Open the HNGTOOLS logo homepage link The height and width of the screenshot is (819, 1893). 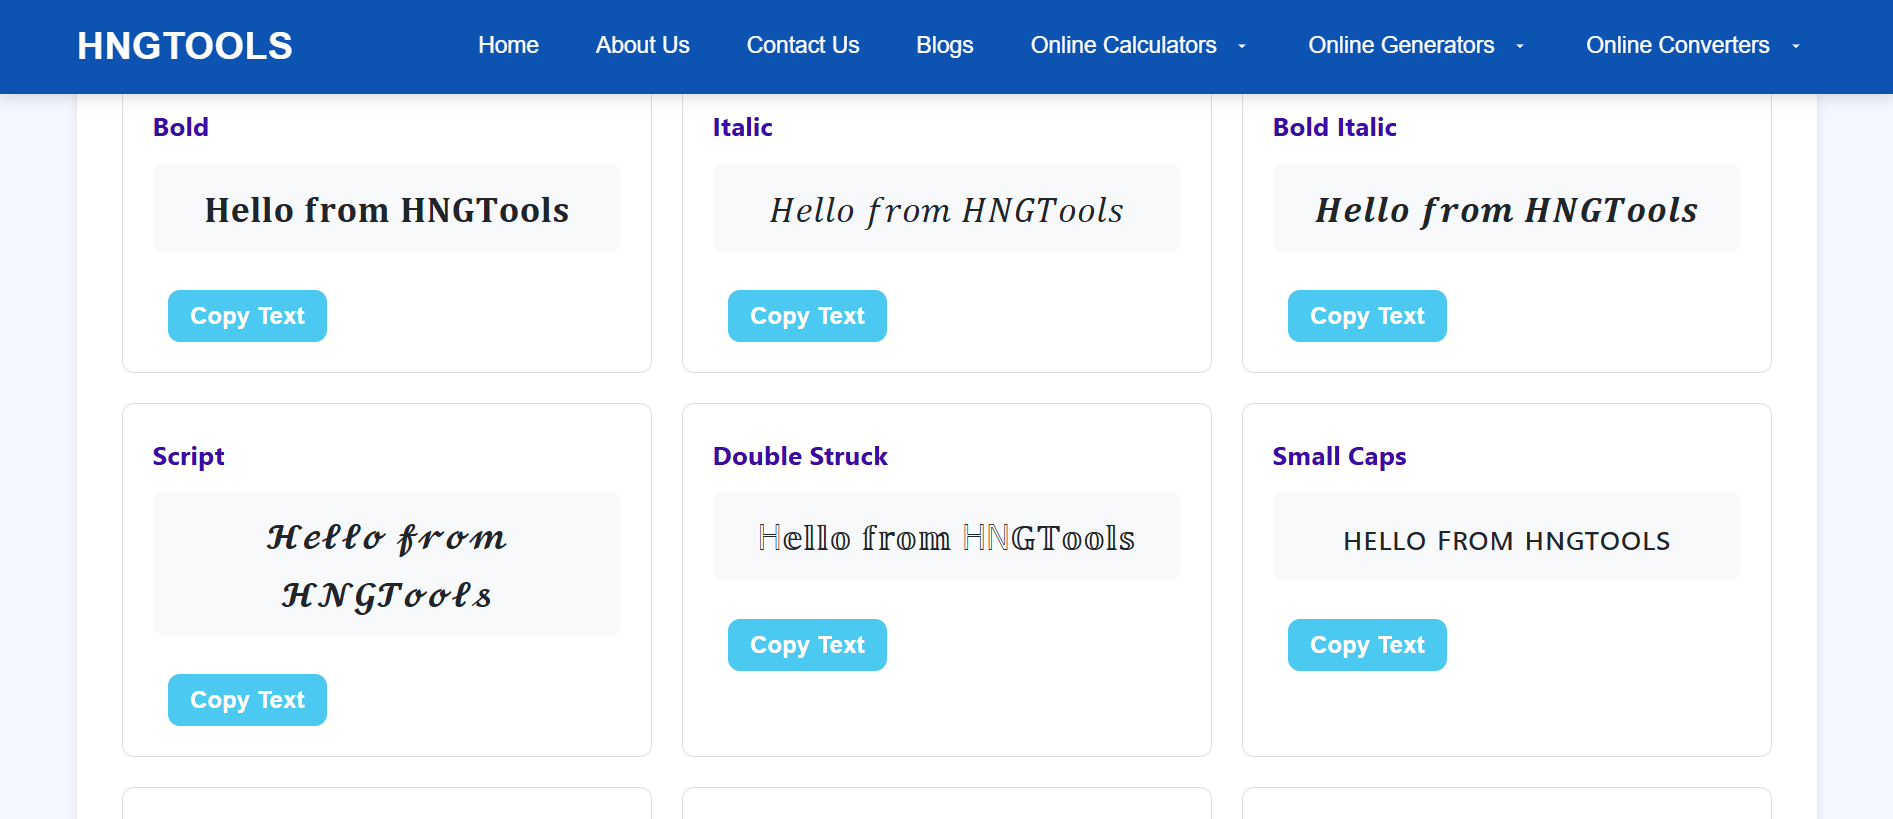click(x=185, y=46)
